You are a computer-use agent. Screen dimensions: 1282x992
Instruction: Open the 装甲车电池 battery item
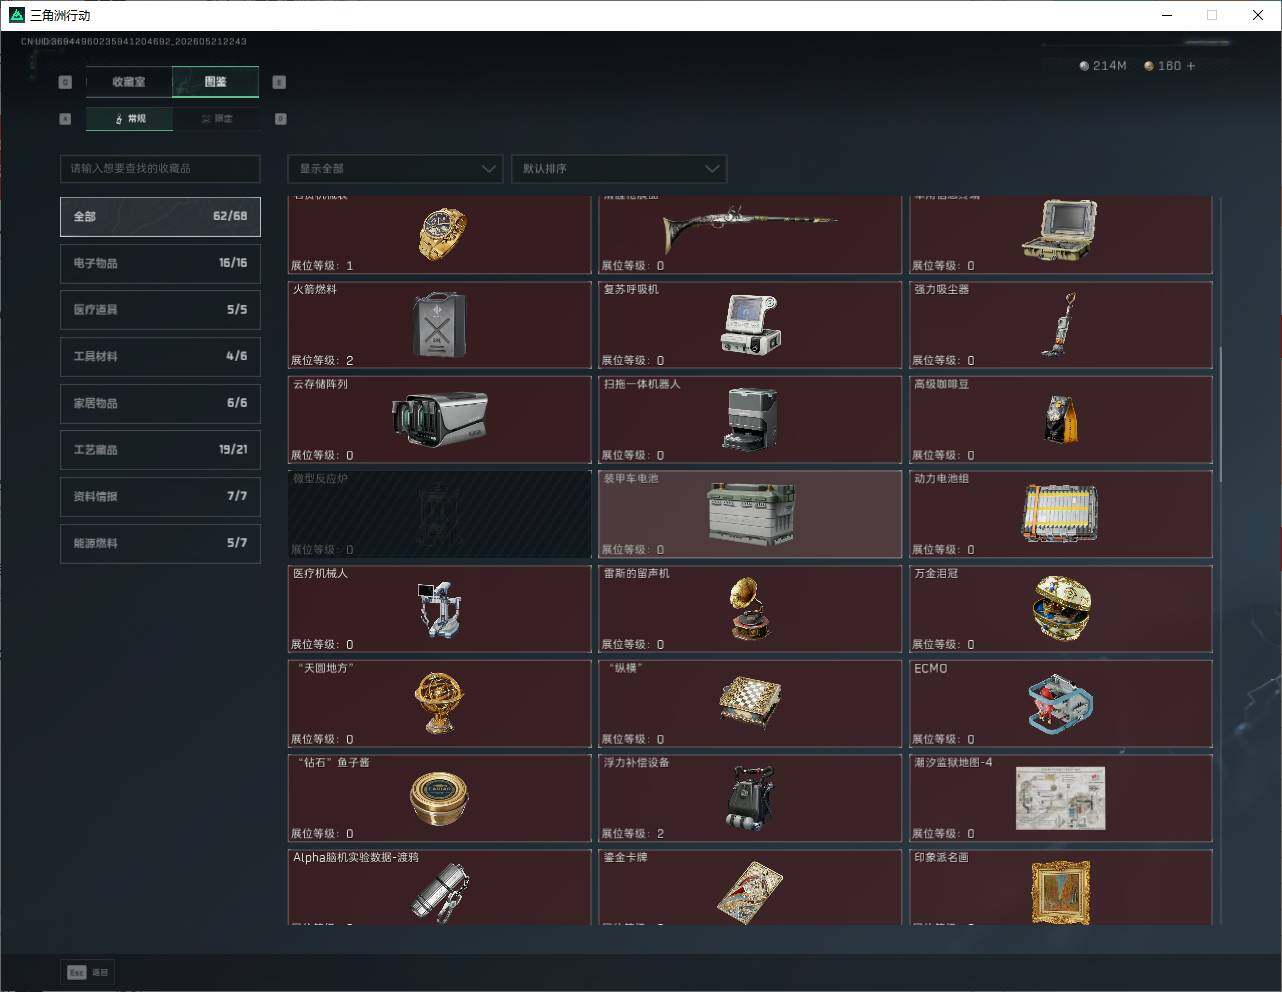click(750, 514)
